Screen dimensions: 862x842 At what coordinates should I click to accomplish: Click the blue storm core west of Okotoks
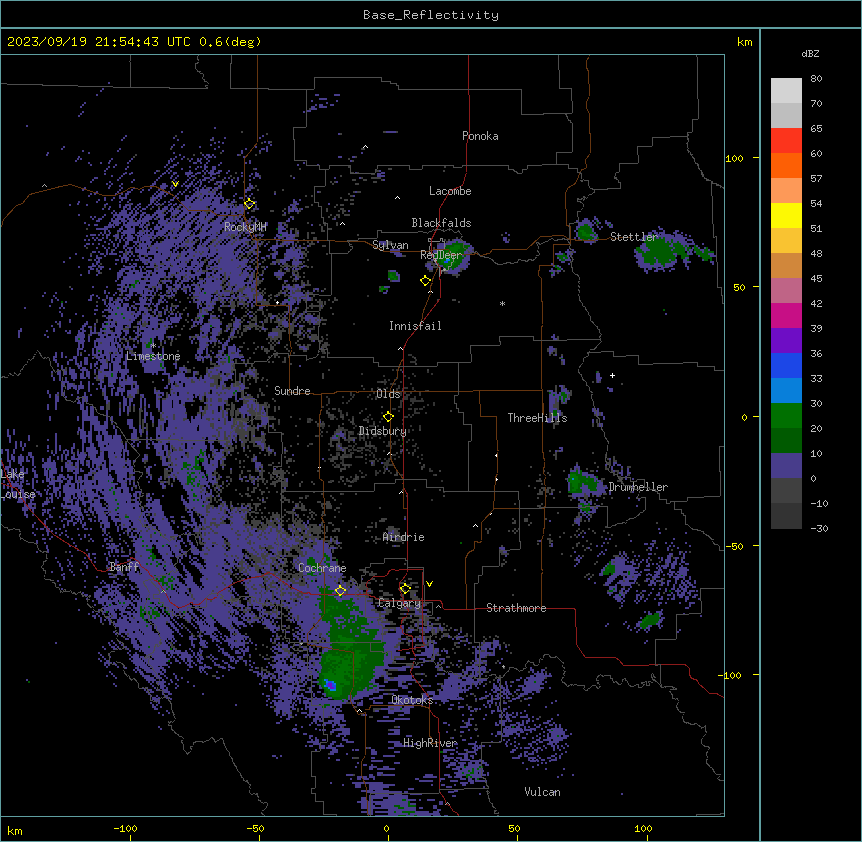point(330,685)
